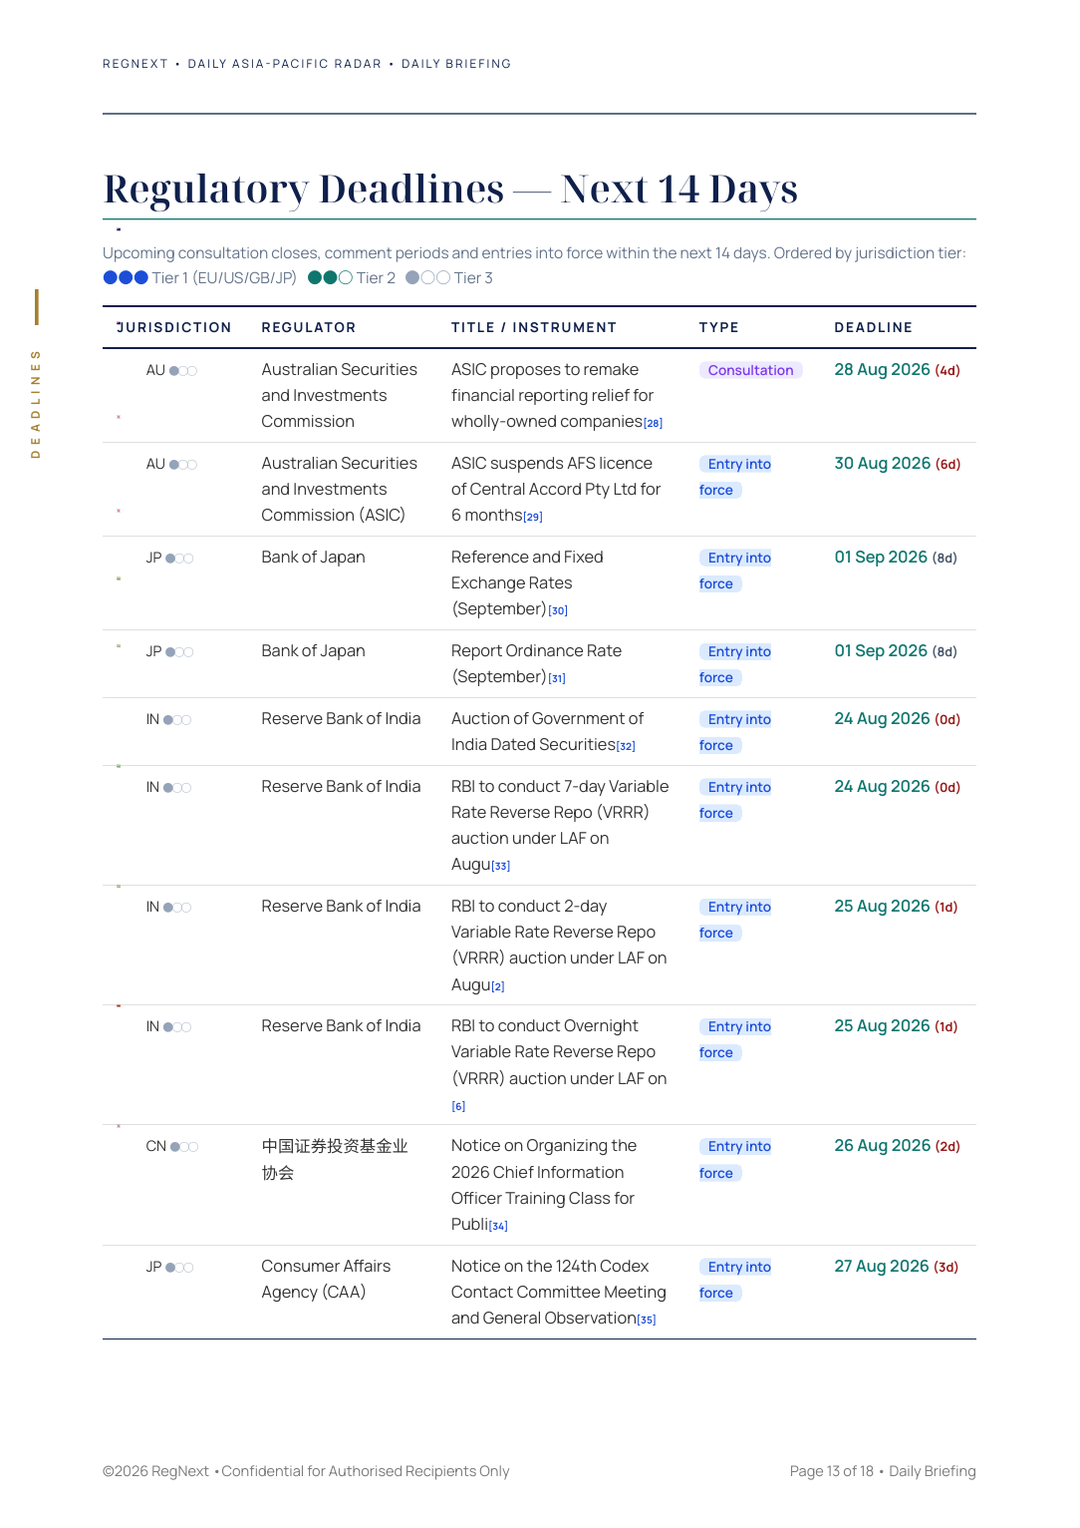Open citation link [31]
This screenshot has width=1080, height=1528.
(557, 679)
